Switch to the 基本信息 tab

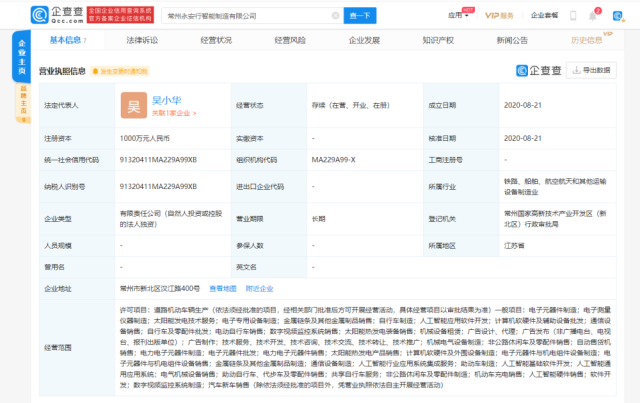[68, 40]
